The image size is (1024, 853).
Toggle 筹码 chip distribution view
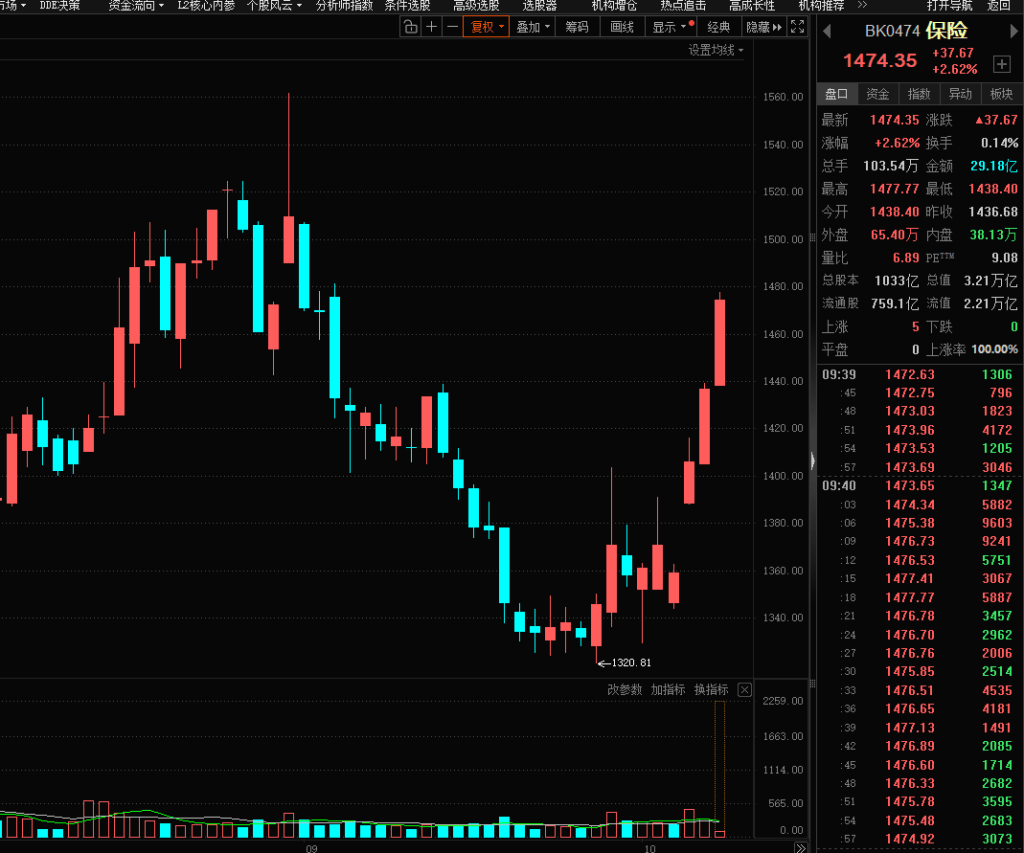coord(577,27)
